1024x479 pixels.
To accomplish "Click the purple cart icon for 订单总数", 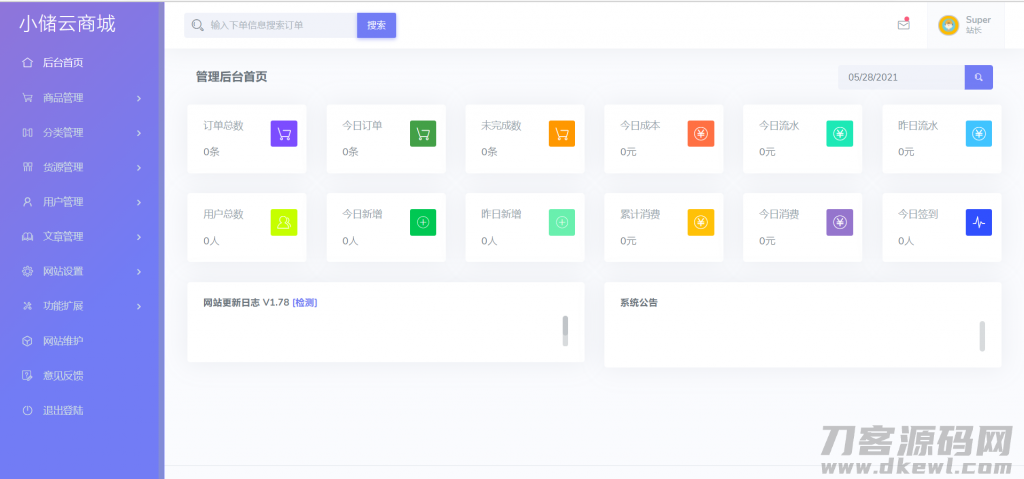I will pos(284,133).
